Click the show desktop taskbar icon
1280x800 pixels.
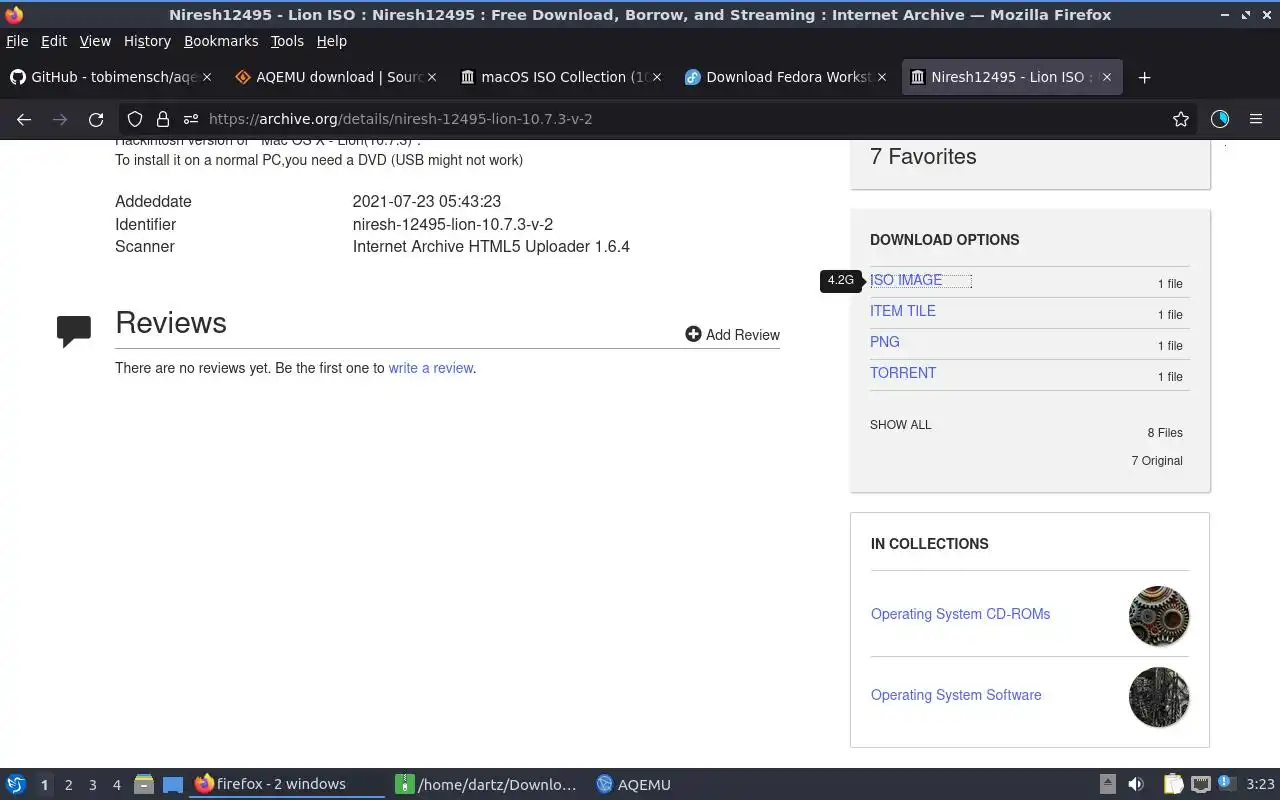click(x=173, y=784)
